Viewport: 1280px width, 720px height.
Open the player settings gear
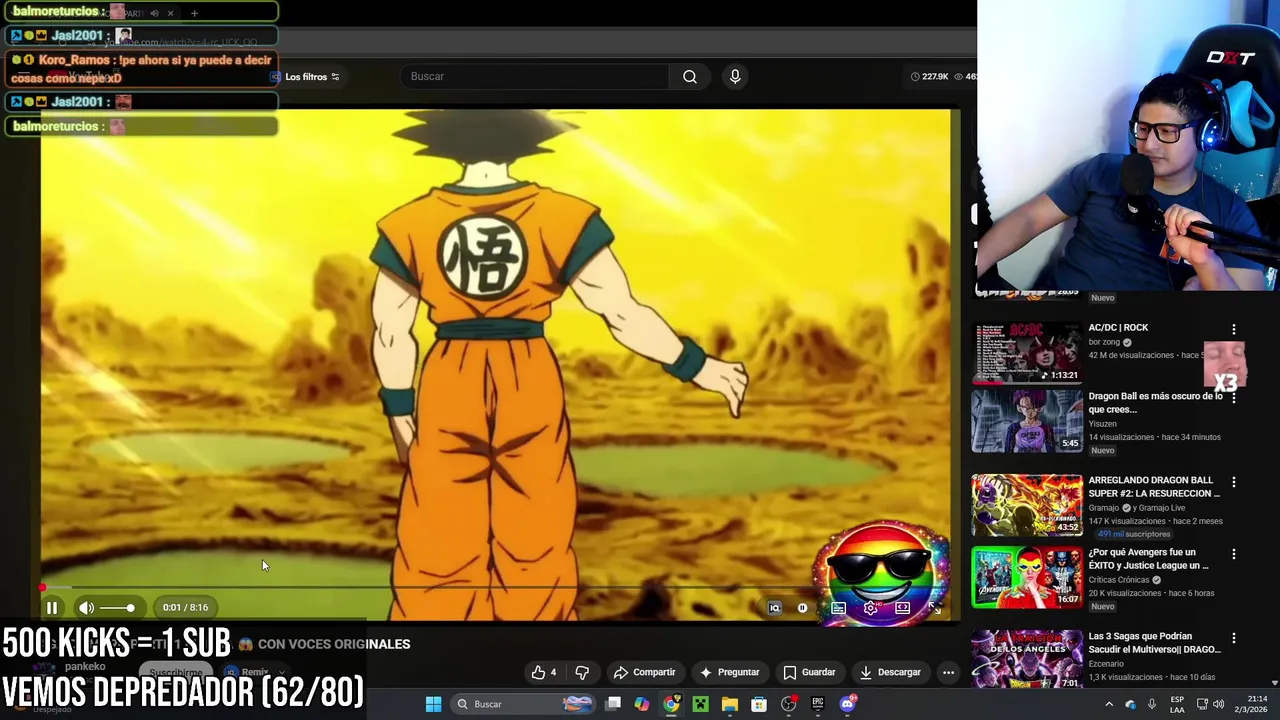tap(871, 608)
